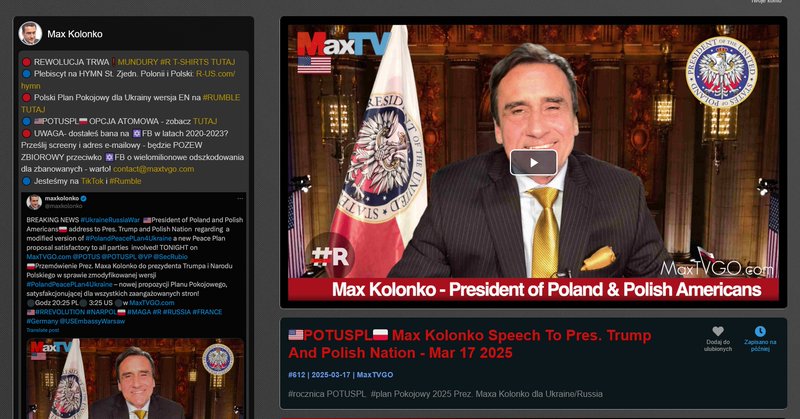The height and width of the screenshot is (419, 800).
Task: Click the MaxTVGO channel tag
Action: 374,375
